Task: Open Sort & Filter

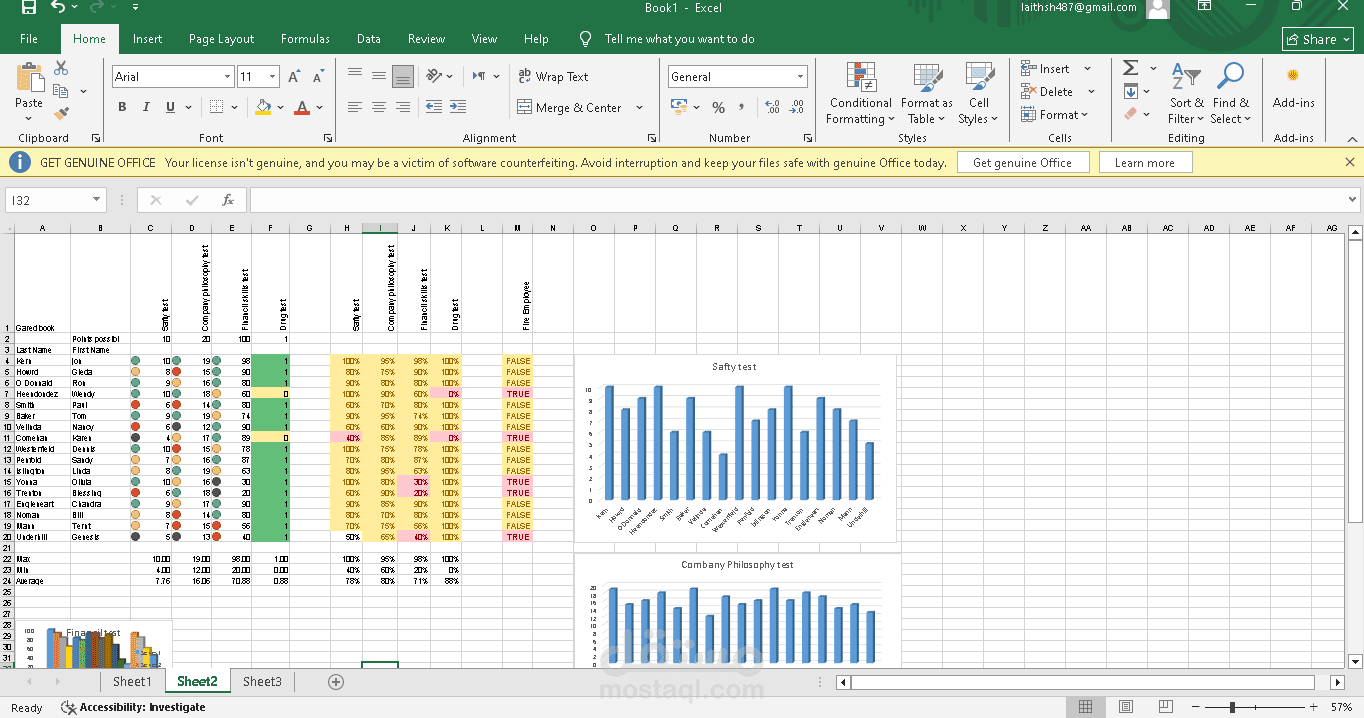Action: pyautogui.click(x=1186, y=94)
